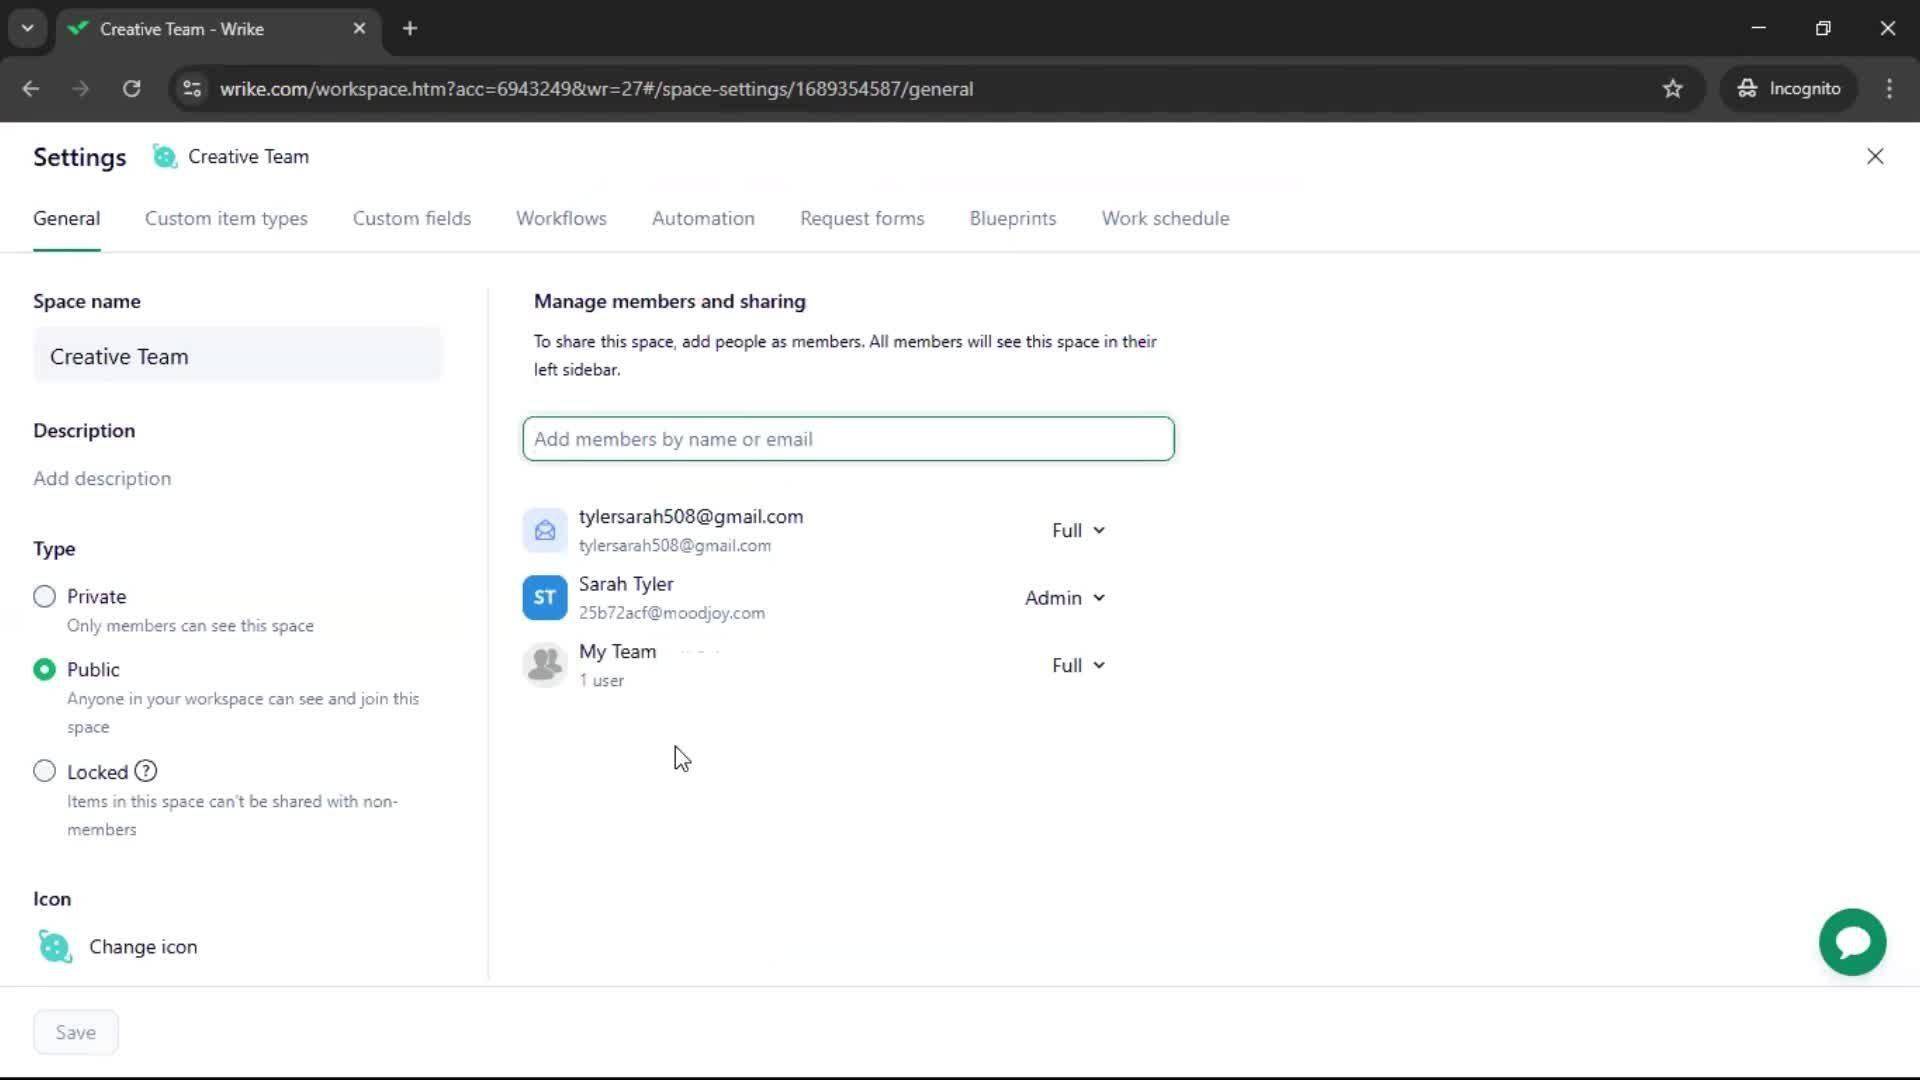Click the Incognito indicator
Image resolution: width=1920 pixels, height=1080 pixels.
pos(1789,89)
